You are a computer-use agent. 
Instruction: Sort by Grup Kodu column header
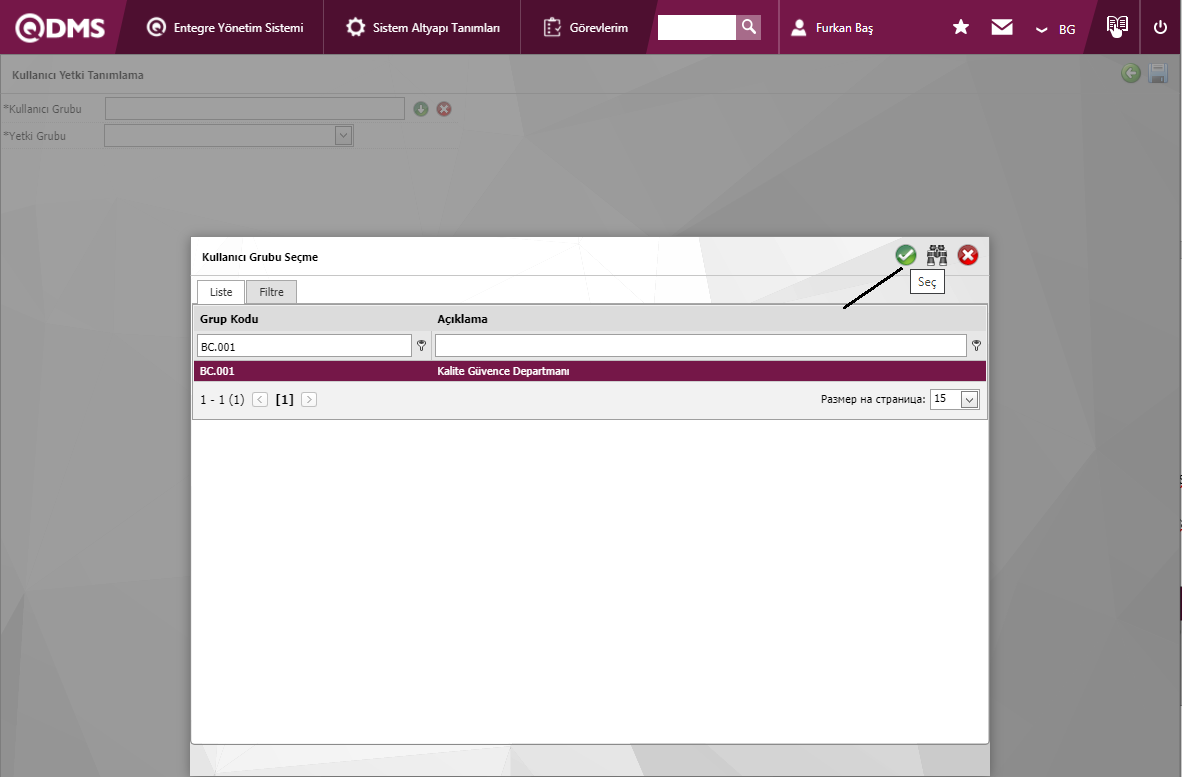(229, 319)
